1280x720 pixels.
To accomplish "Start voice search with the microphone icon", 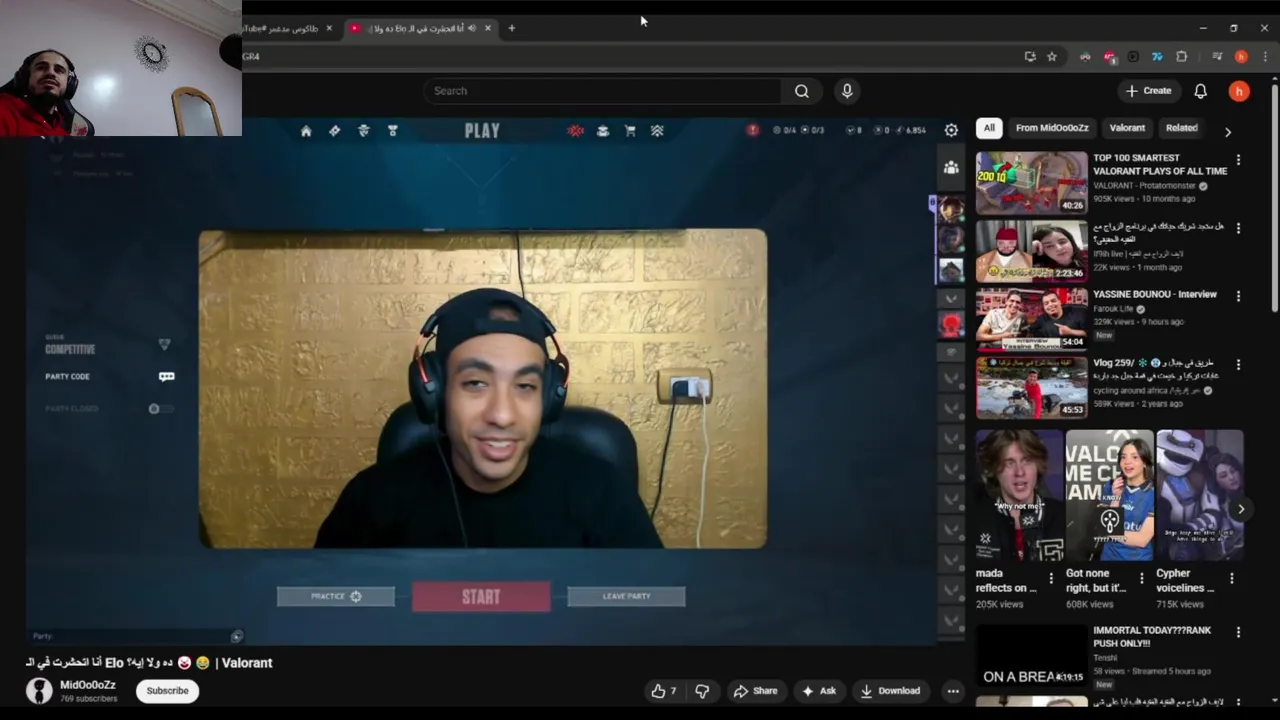I will [847, 91].
